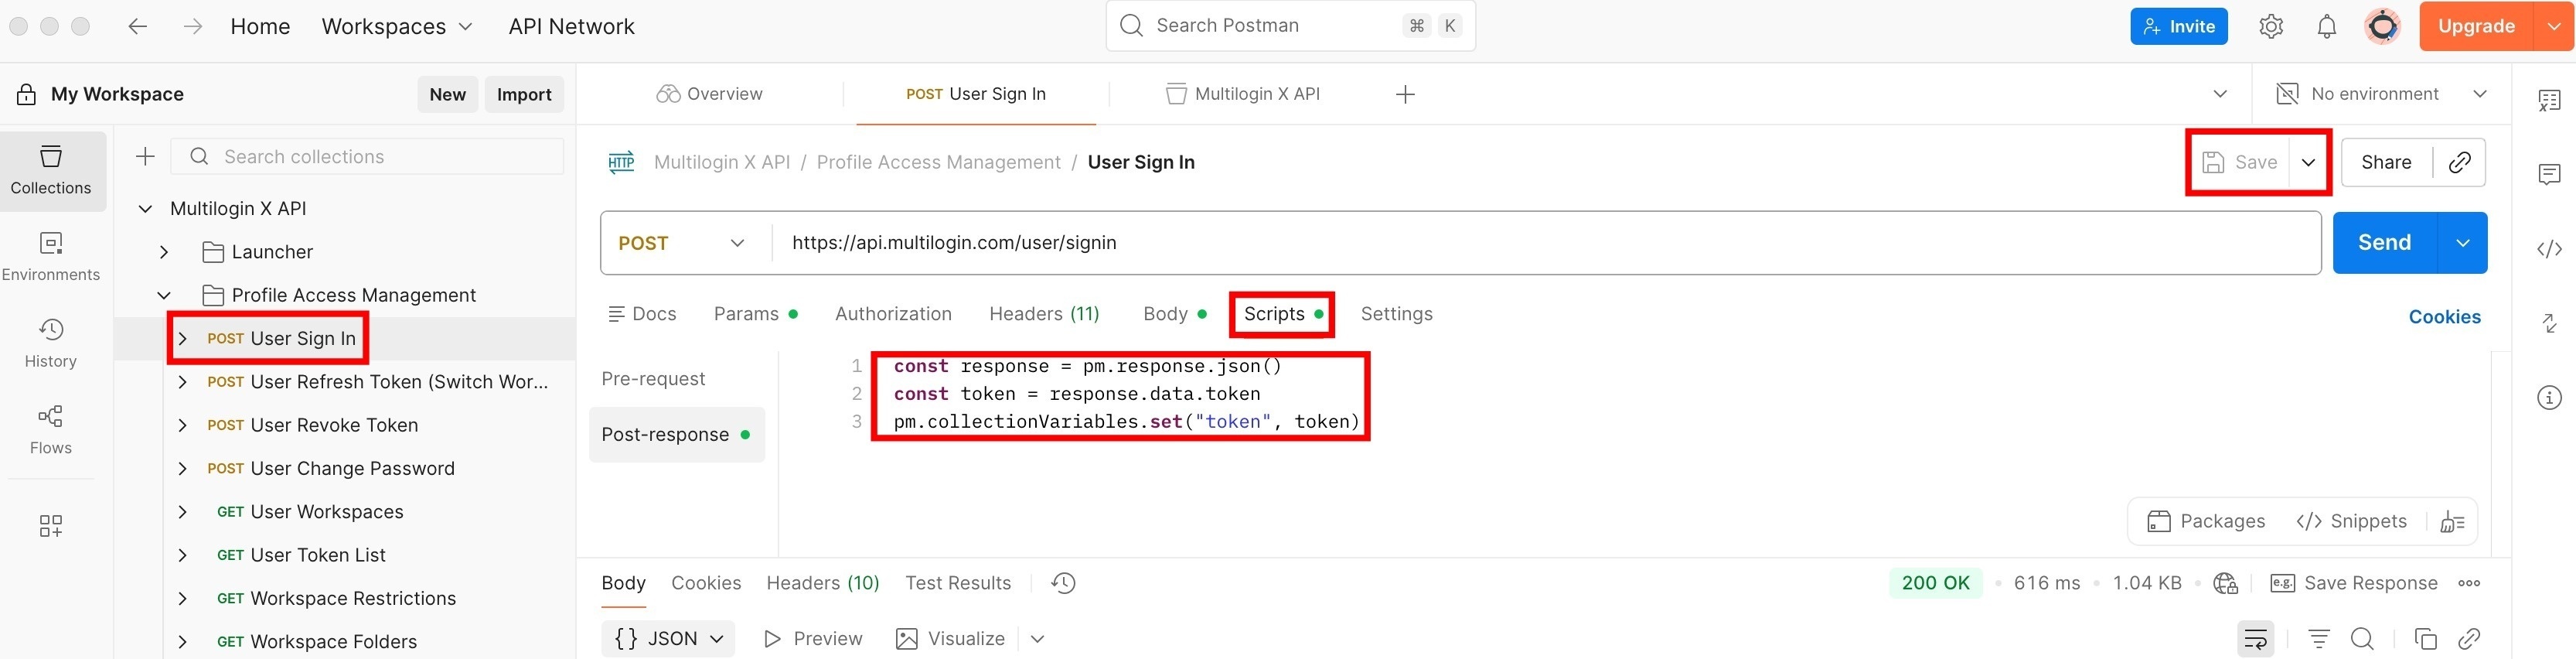
Task: Open the user avatar menu
Action: (x=2382, y=26)
